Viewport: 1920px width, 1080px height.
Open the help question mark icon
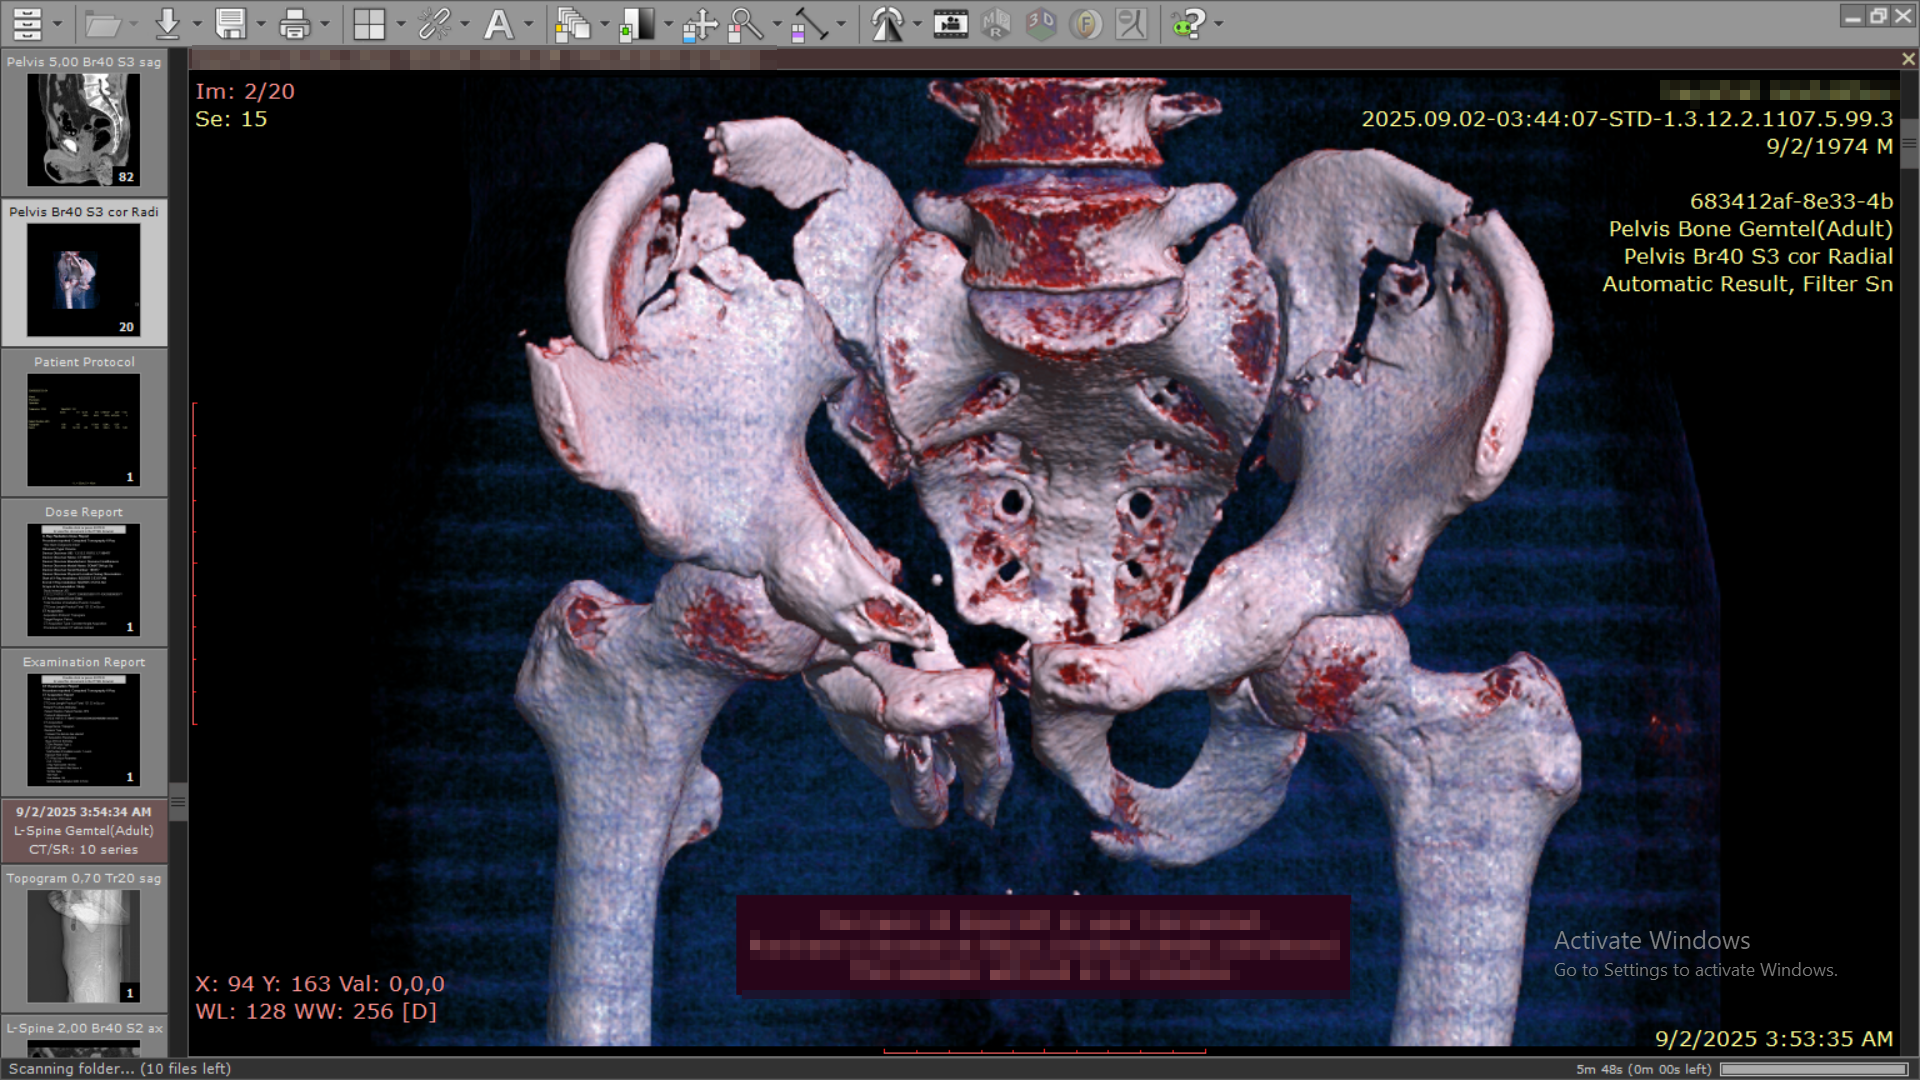click(x=1188, y=23)
